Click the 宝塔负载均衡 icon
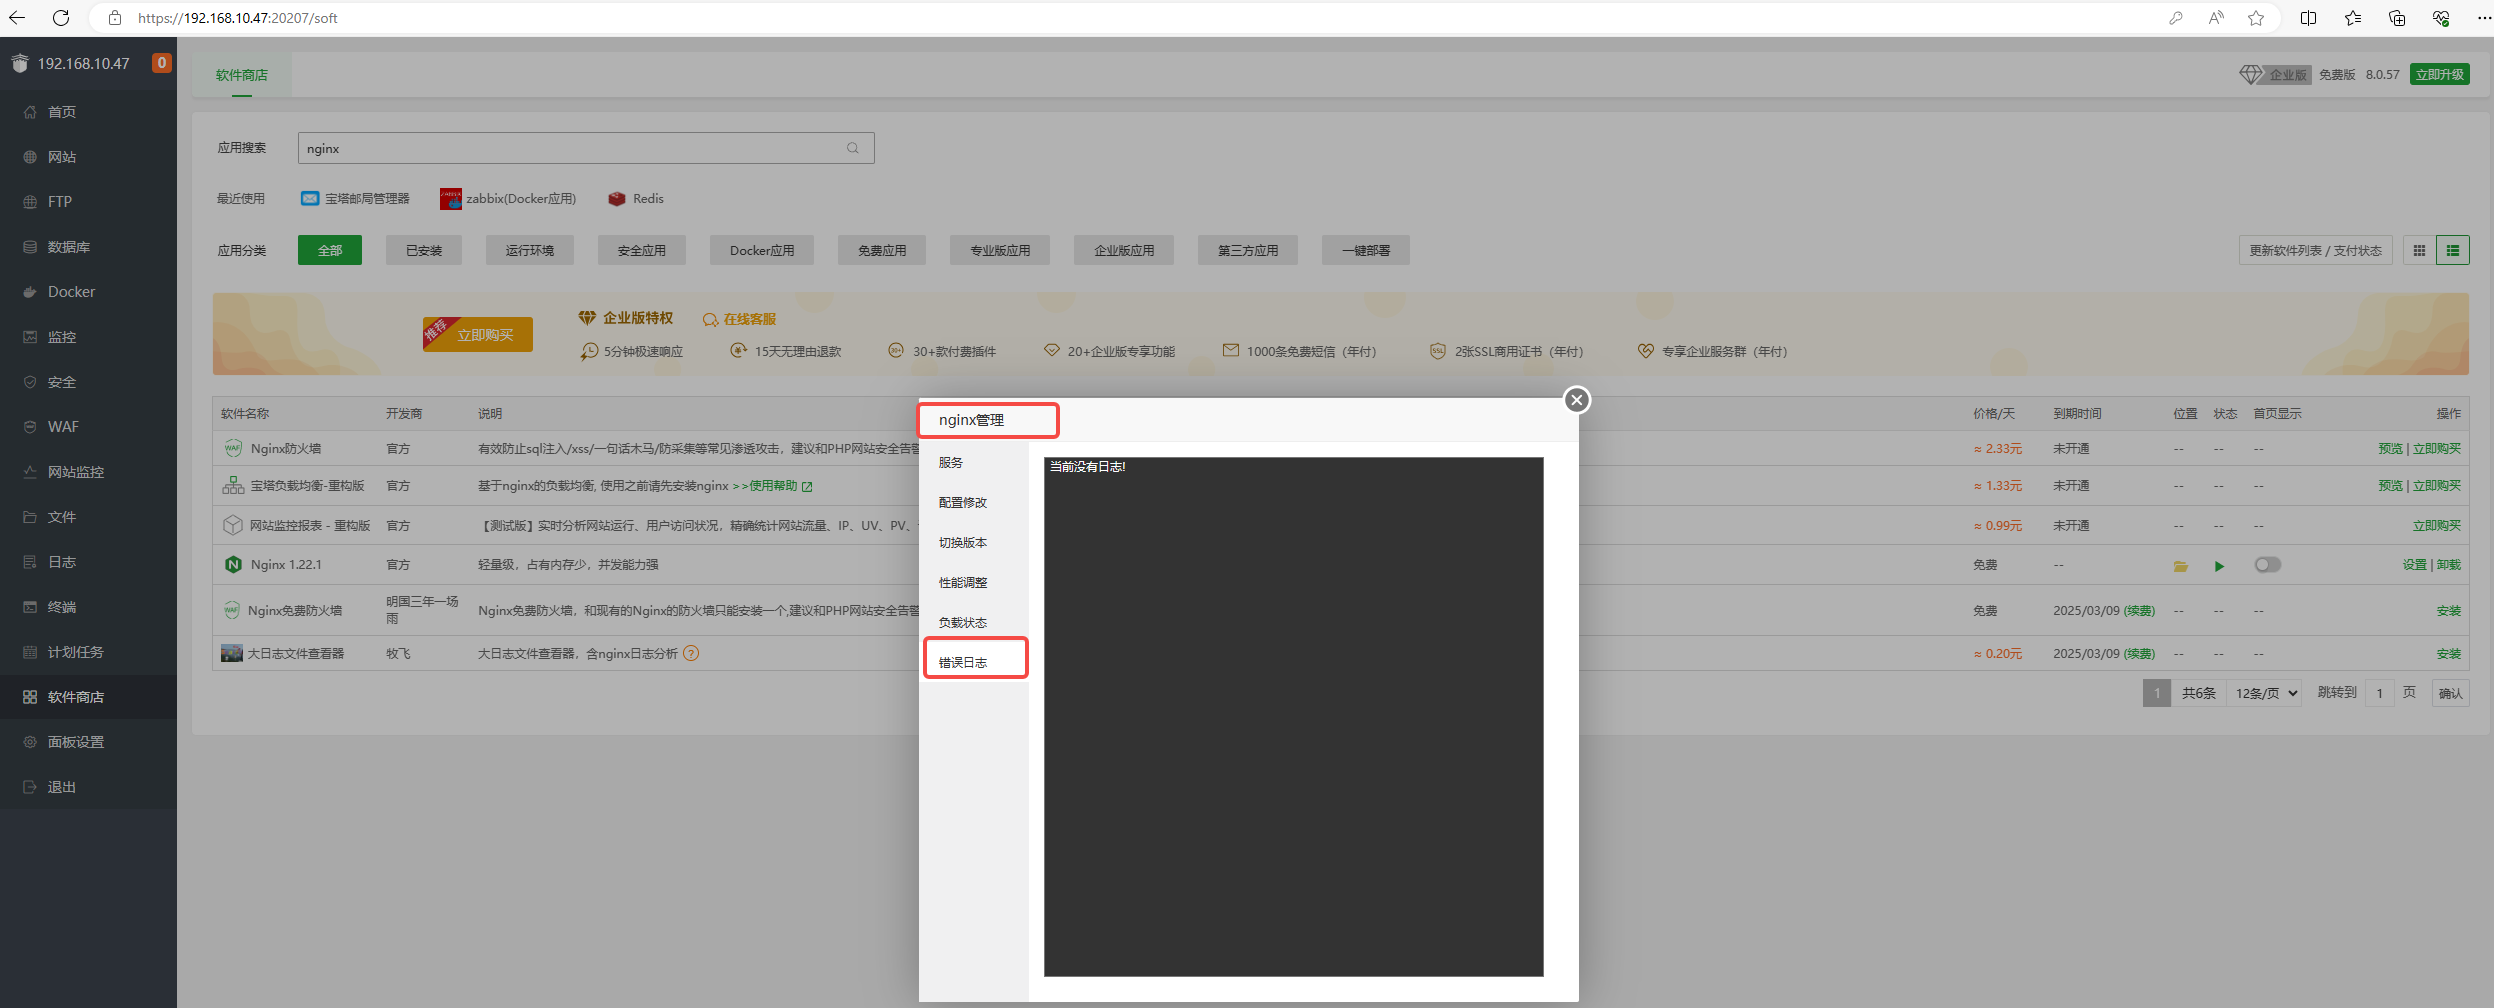This screenshot has width=2494, height=1008. pos(233,486)
